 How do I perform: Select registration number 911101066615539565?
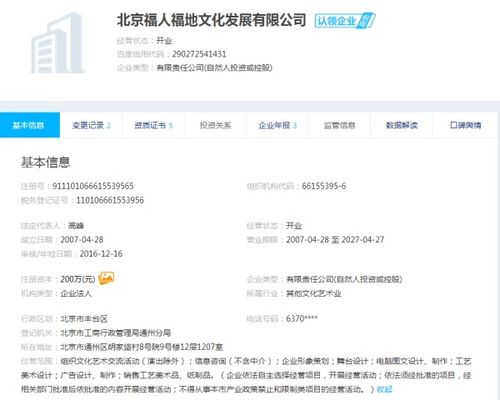click(93, 186)
